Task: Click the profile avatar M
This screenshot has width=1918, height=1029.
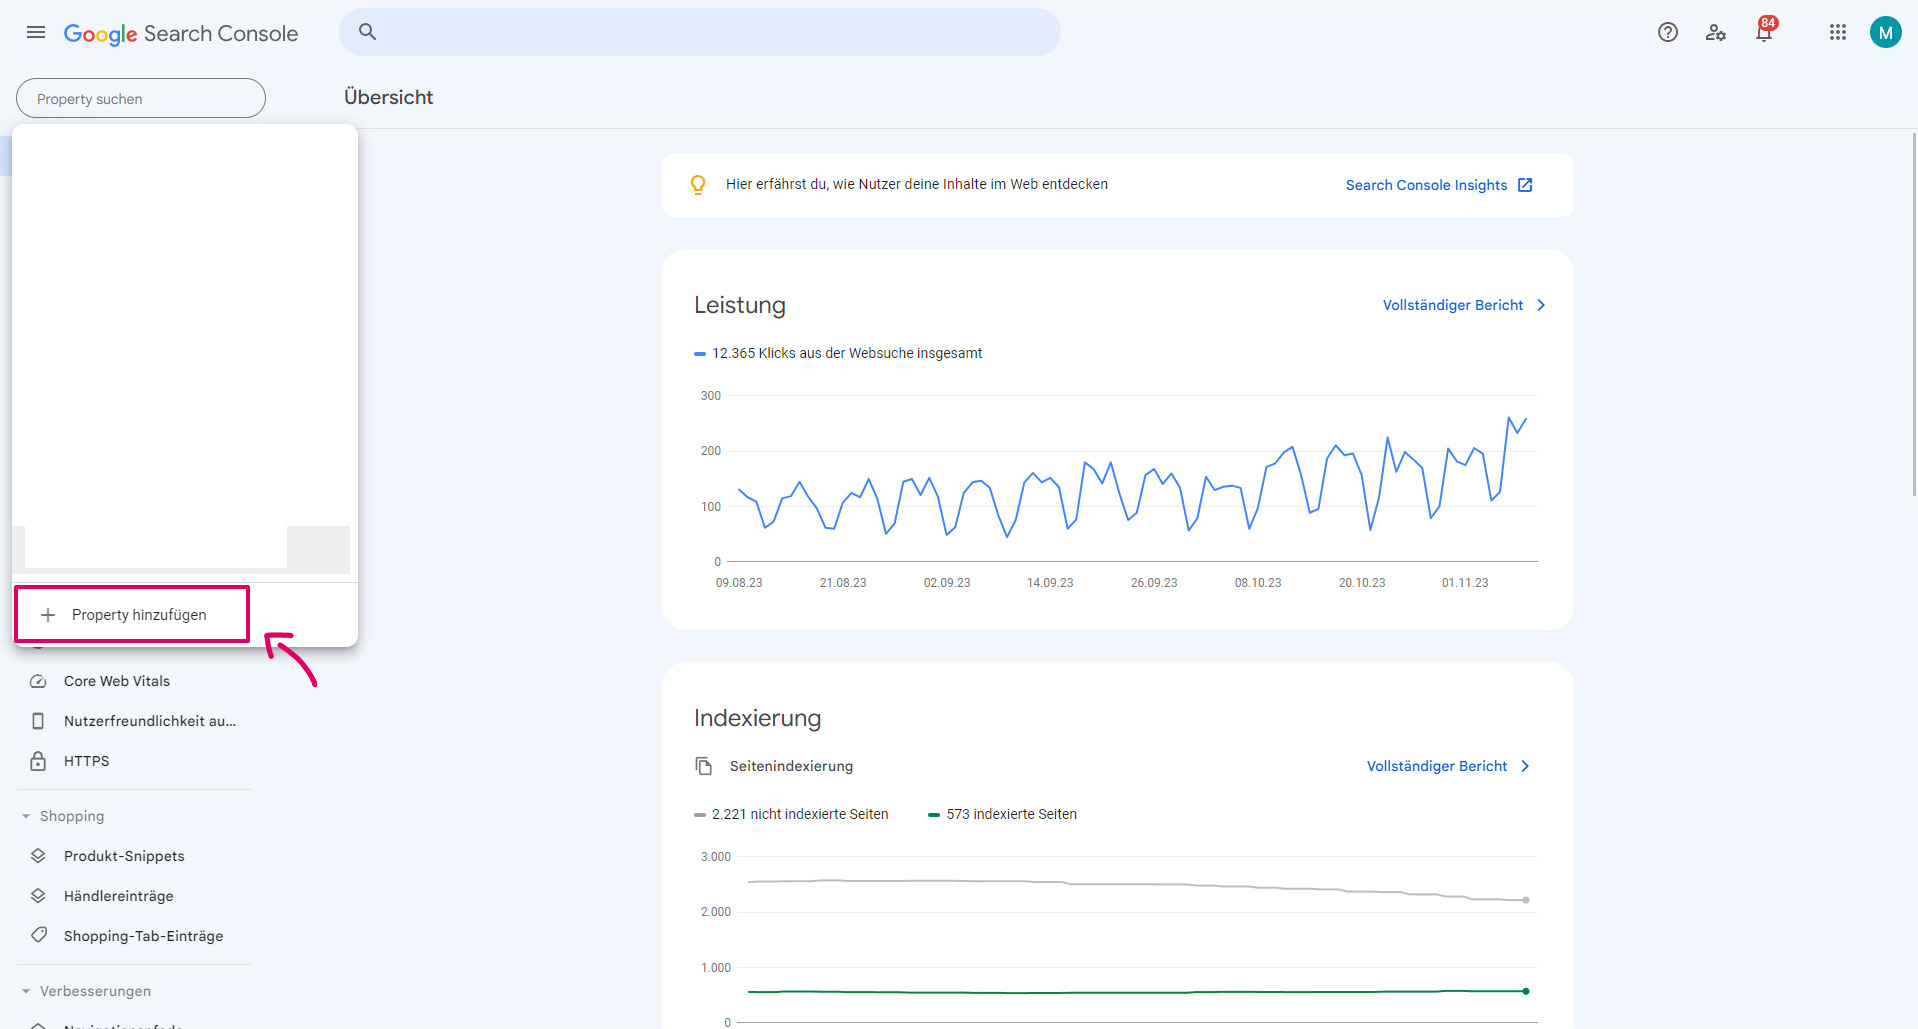Action: coord(1886,31)
